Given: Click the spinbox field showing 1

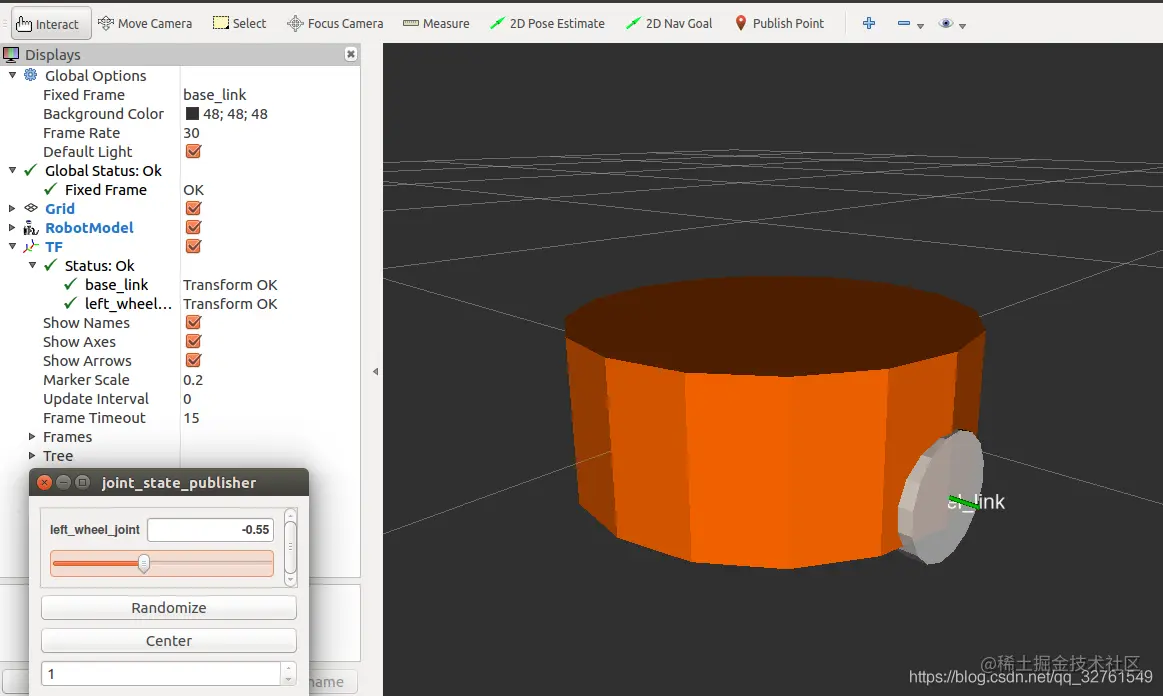Looking at the screenshot, I should [x=161, y=674].
